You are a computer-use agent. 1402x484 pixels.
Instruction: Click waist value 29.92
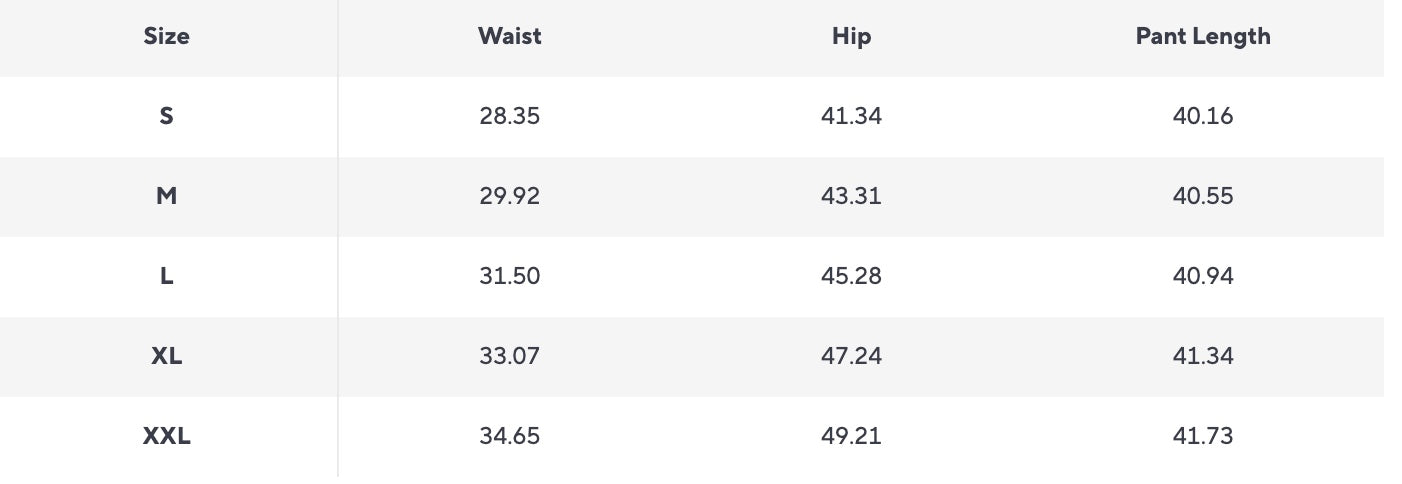[x=509, y=196]
